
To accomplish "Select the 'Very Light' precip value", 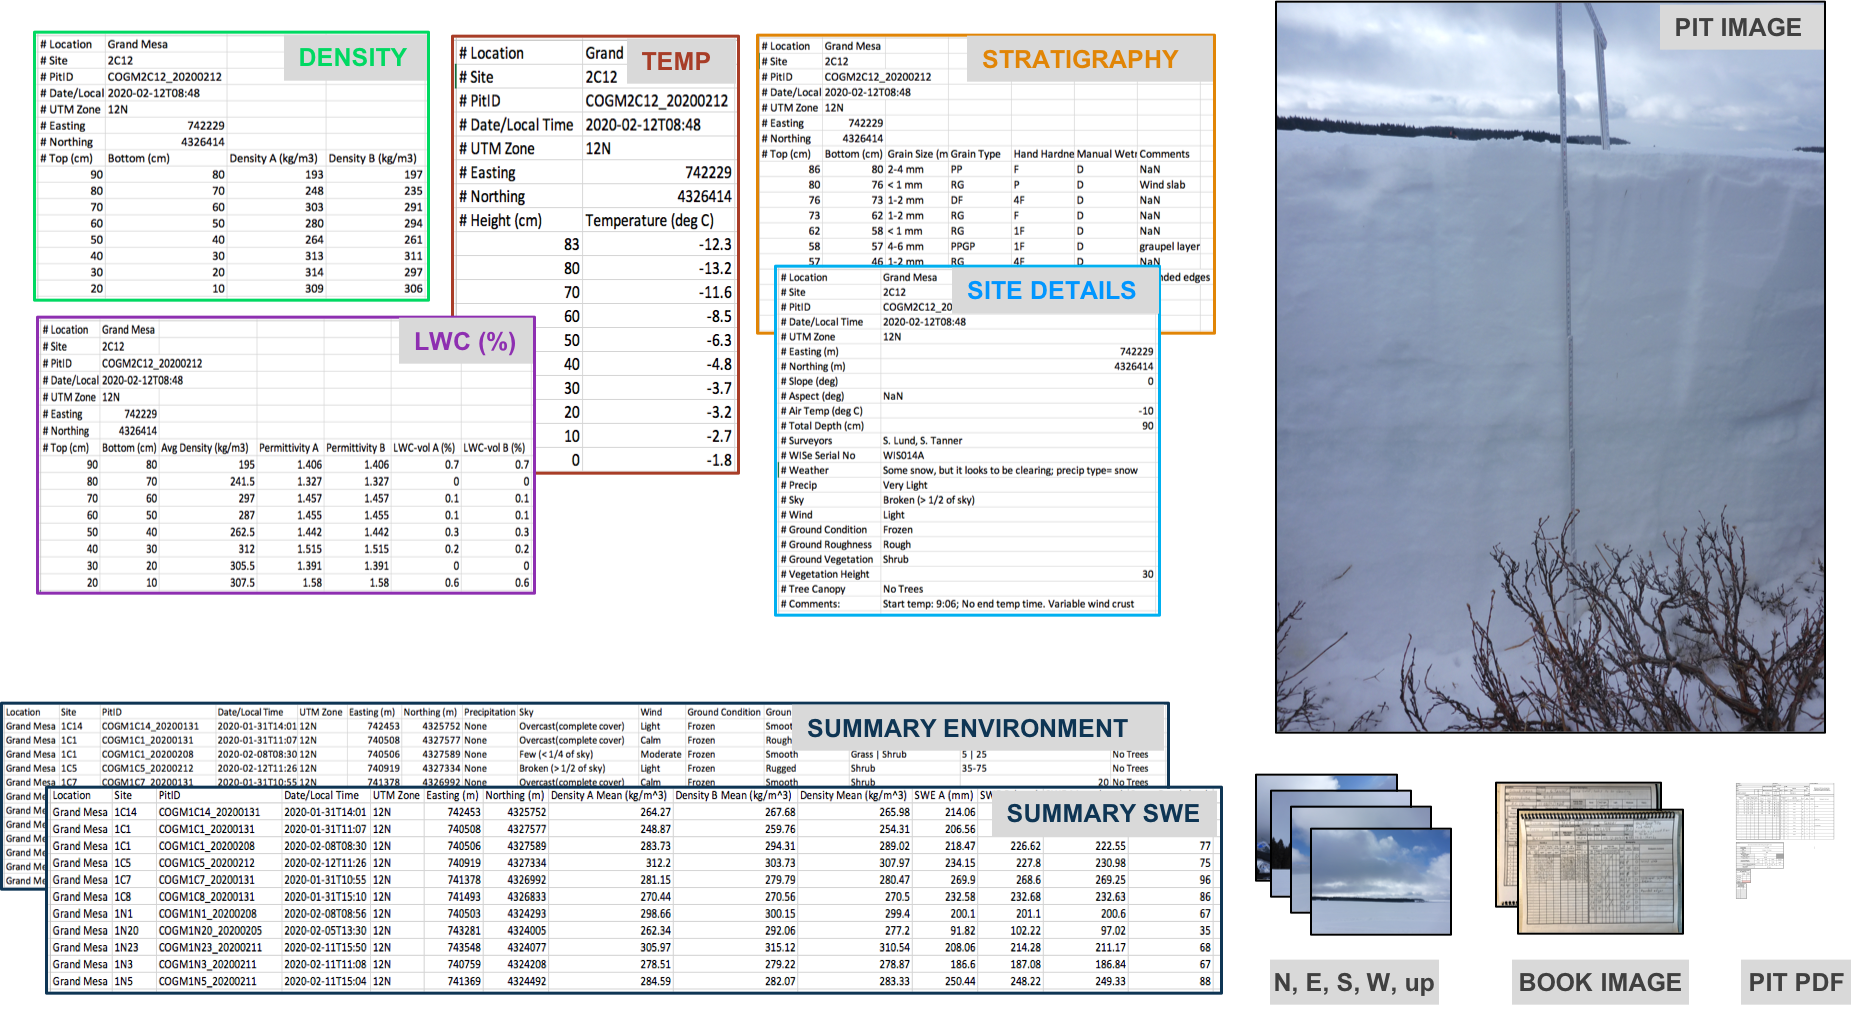I will (x=905, y=485).
